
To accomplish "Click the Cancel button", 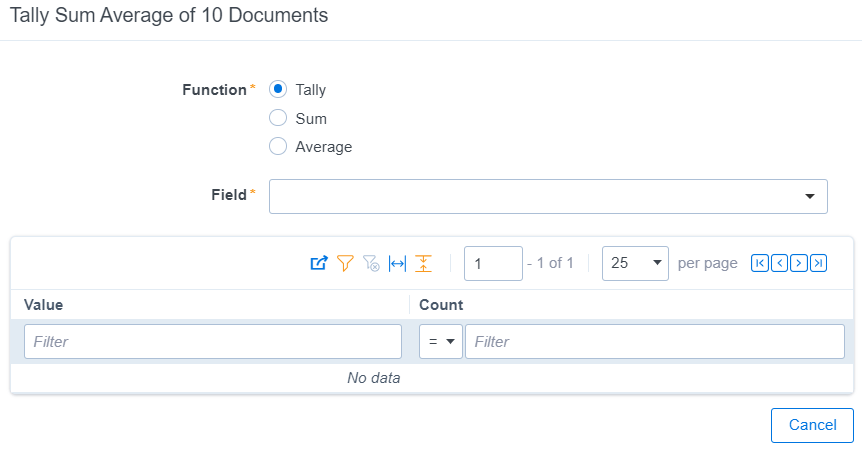I will point(812,425).
